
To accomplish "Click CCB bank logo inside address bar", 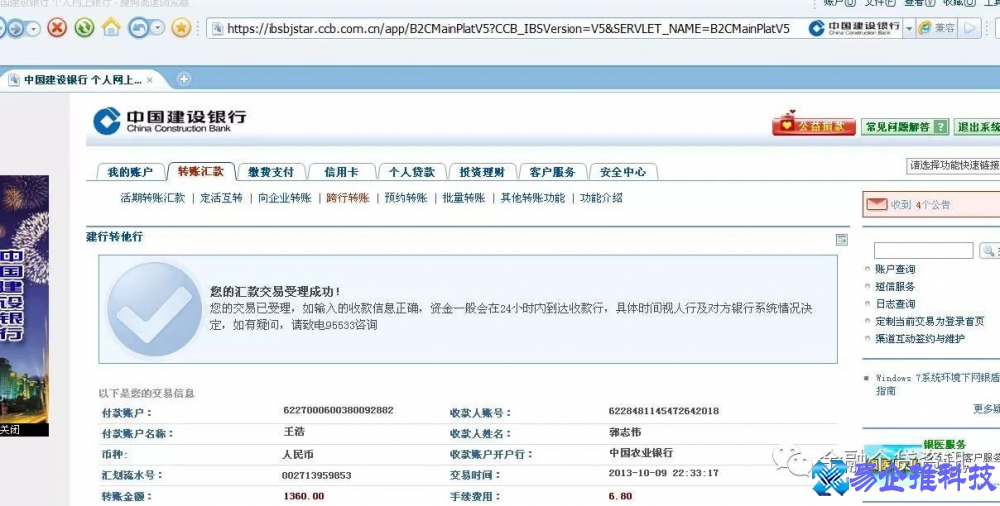I will click(x=855, y=28).
